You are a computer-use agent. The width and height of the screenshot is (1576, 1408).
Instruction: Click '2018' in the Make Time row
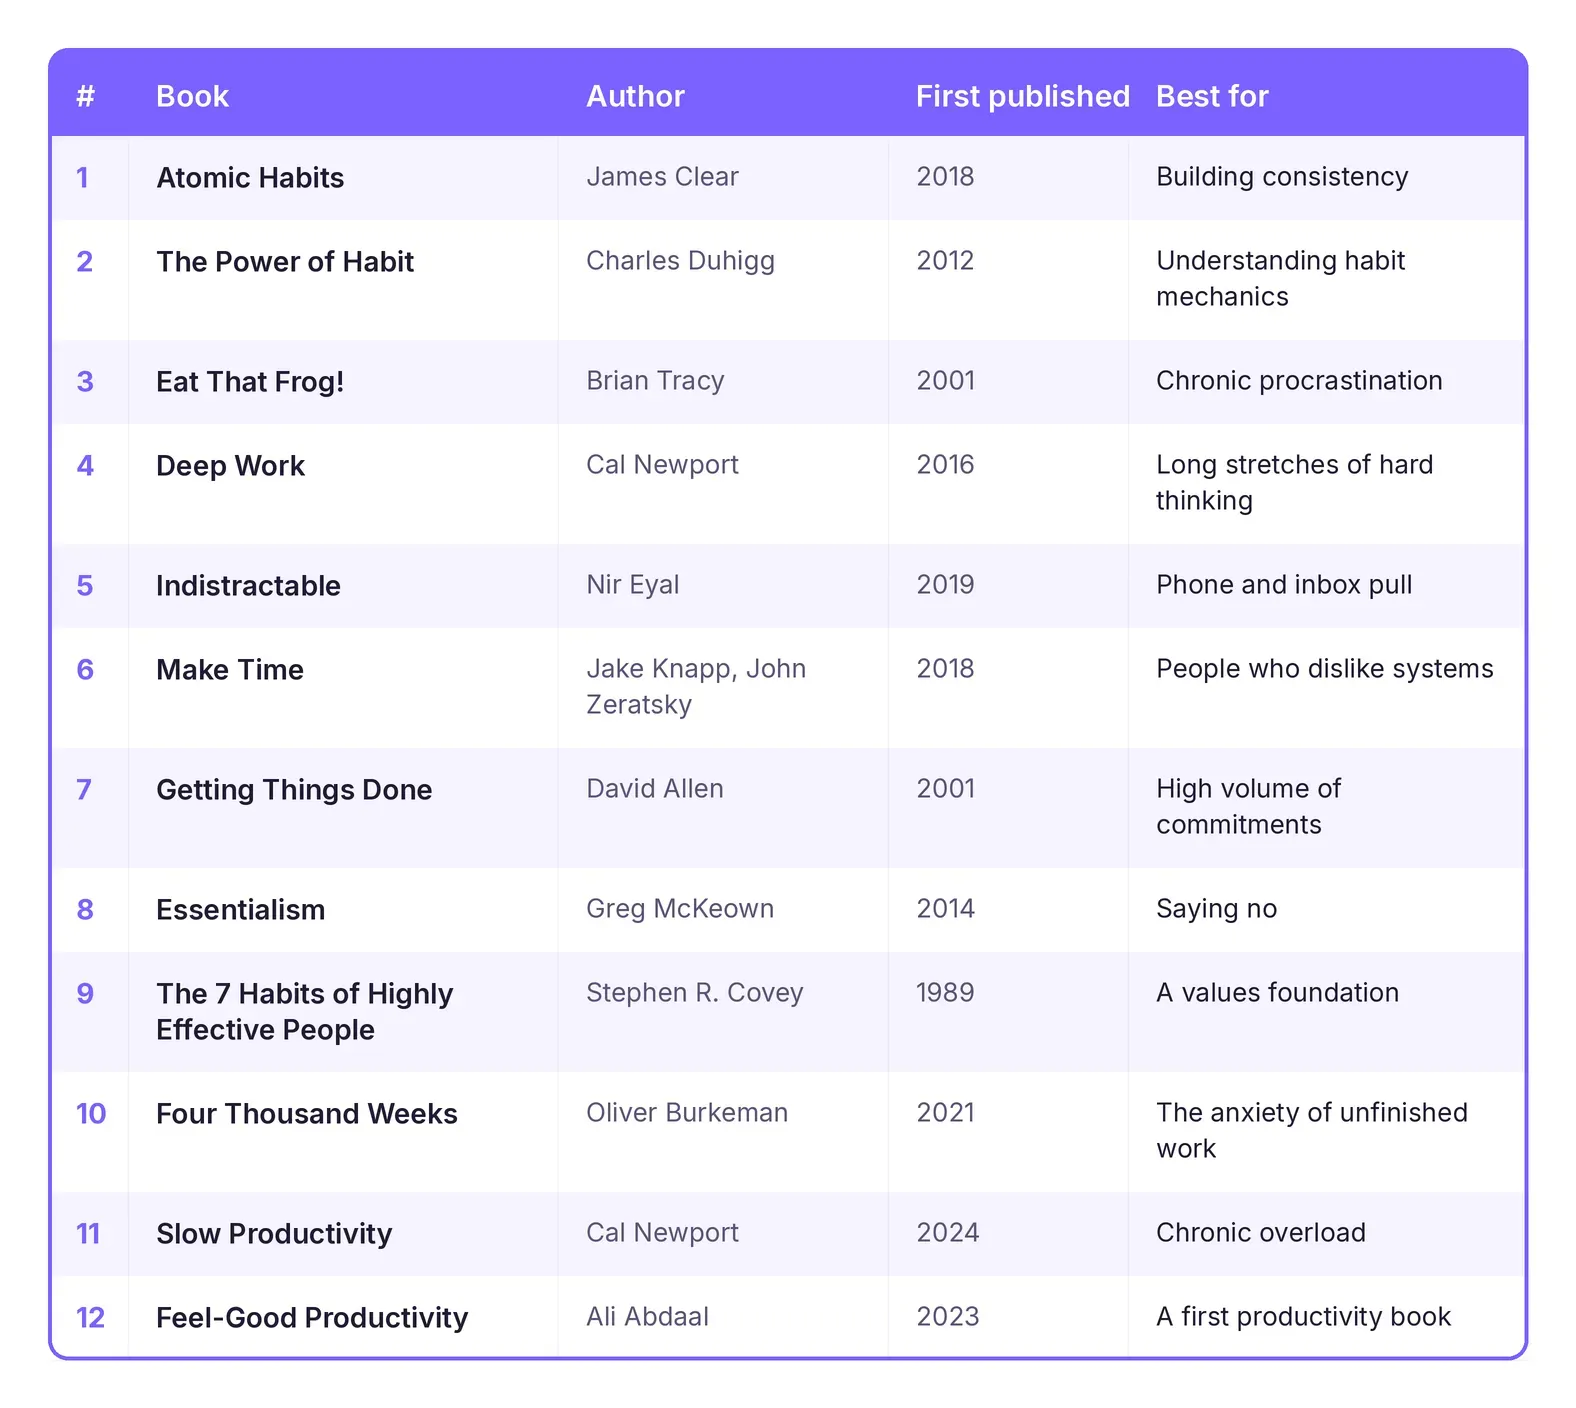click(945, 669)
